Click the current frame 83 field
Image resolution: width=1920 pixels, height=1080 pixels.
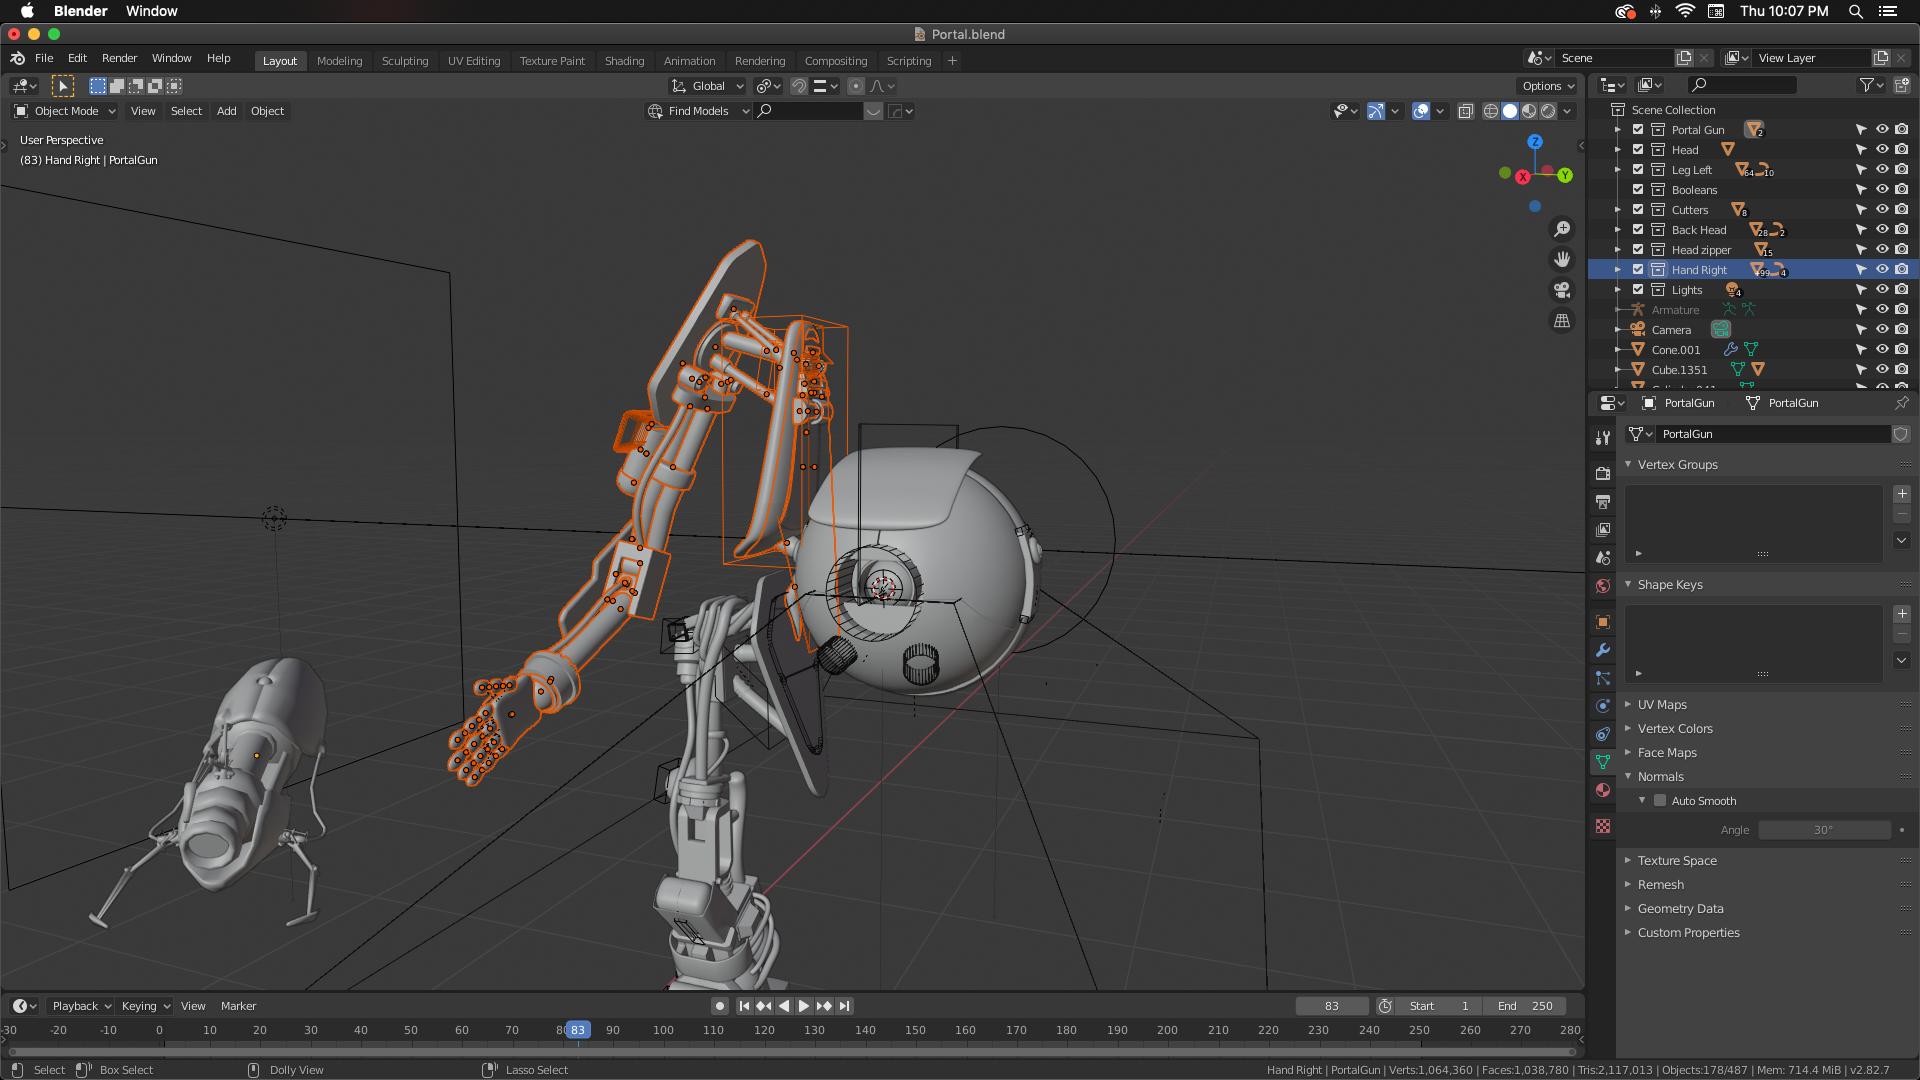pyautogui.click(x=1331, y=1006)
